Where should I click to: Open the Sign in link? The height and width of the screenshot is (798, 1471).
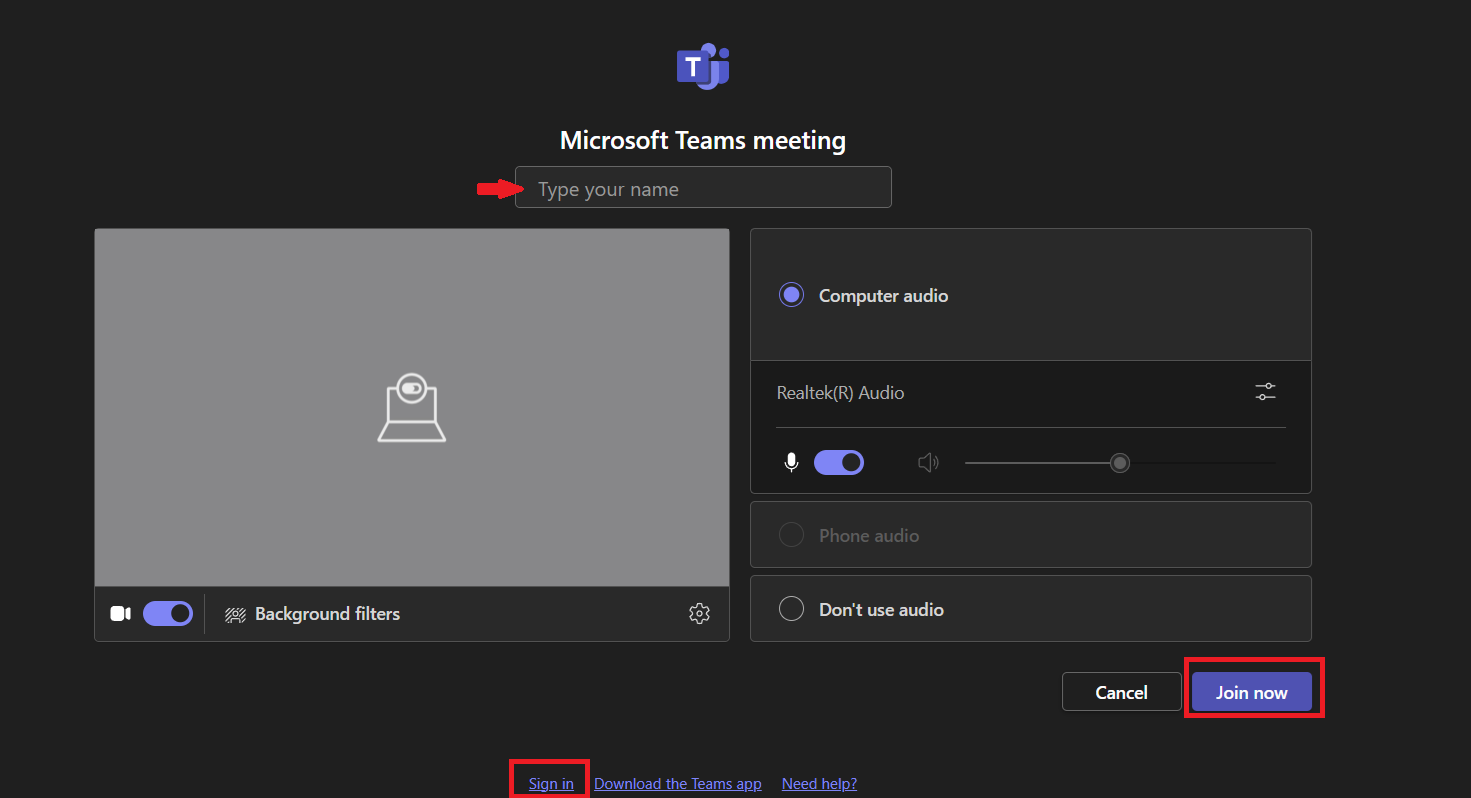pyautogui.click(x=551, y=784)
